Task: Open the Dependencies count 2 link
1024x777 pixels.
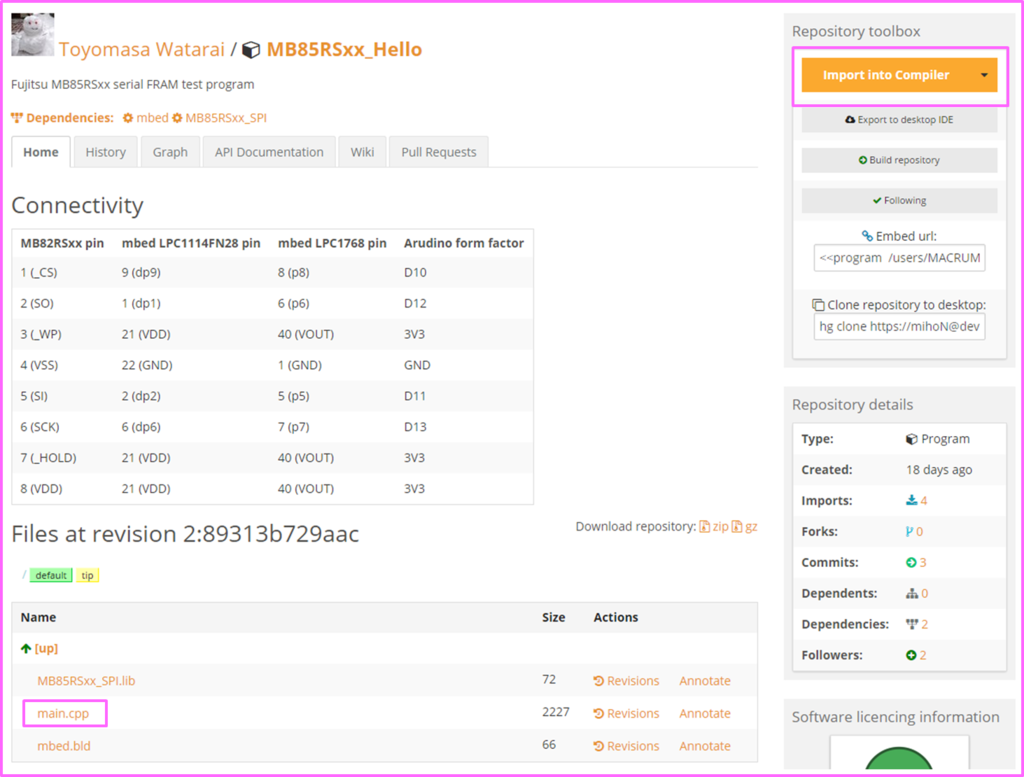Action: click(x=925, y=625)
